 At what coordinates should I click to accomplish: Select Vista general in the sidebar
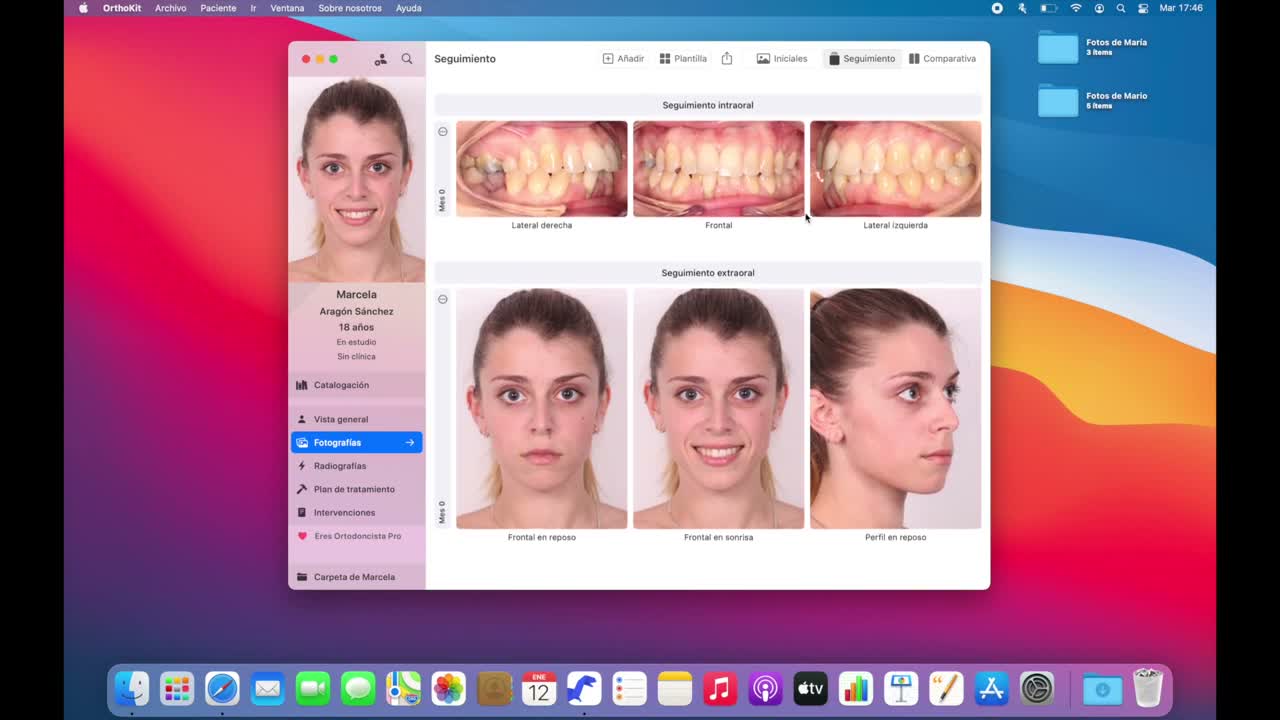357,419
